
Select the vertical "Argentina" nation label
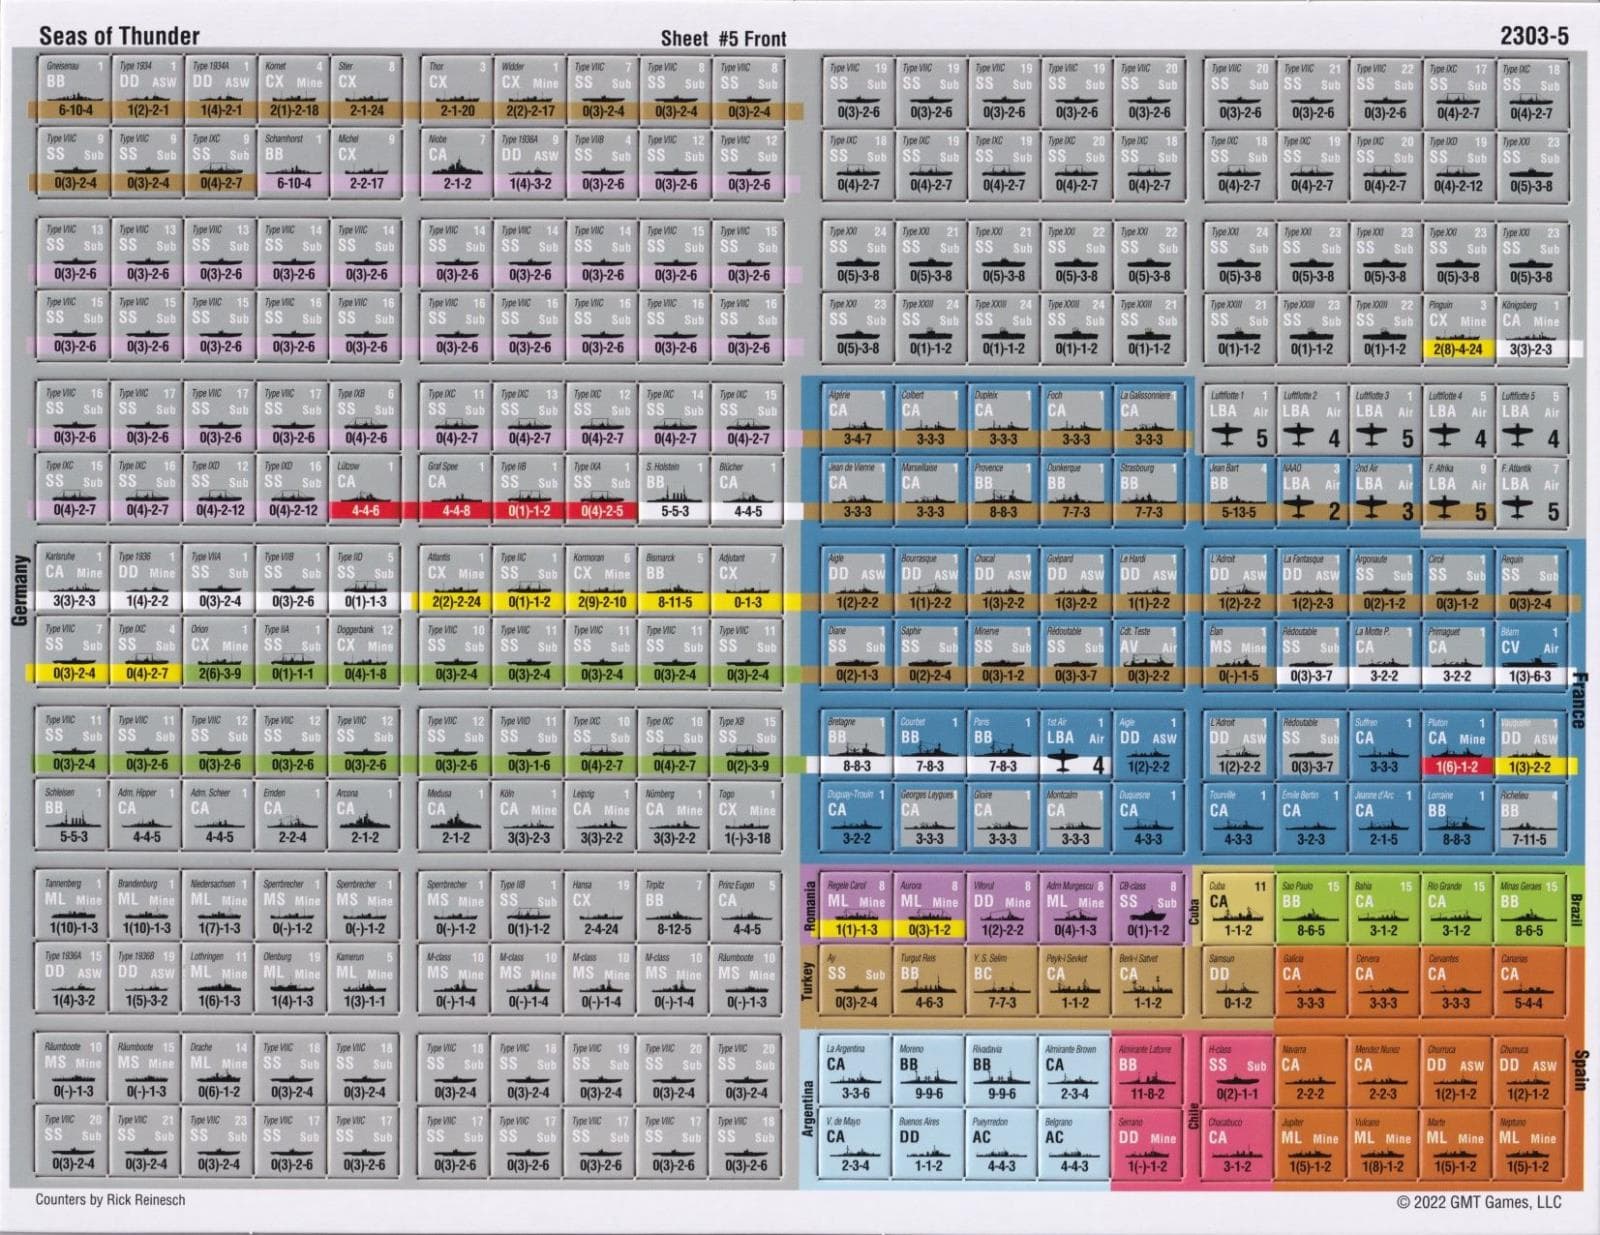tap(809, 1108)
